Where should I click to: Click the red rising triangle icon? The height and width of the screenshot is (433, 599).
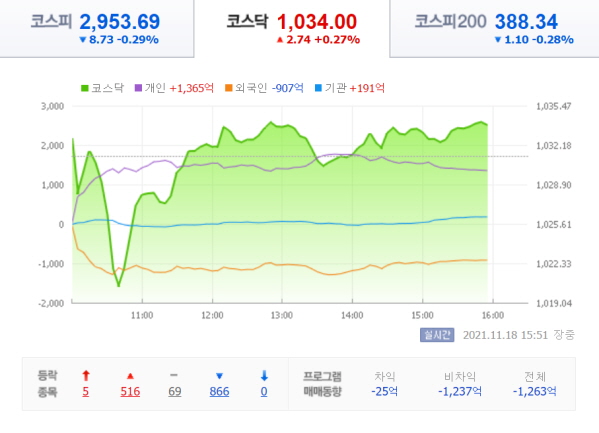pyautogui.click(x=130, y=376)
